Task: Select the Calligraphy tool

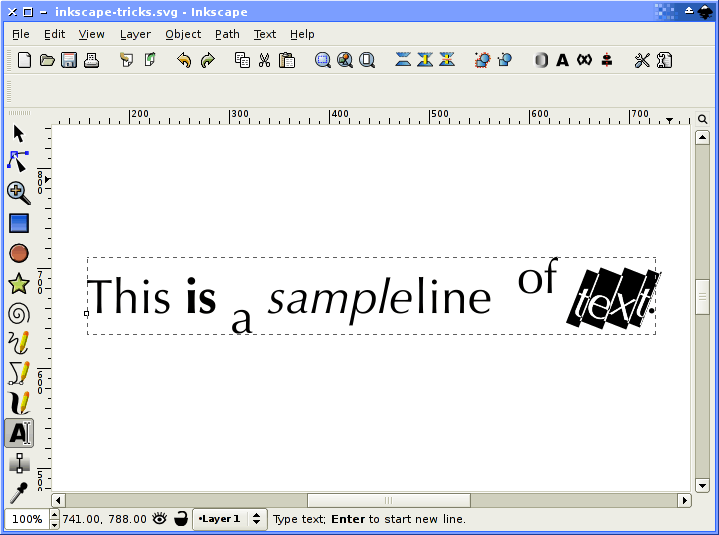Action: click(19, 403)
